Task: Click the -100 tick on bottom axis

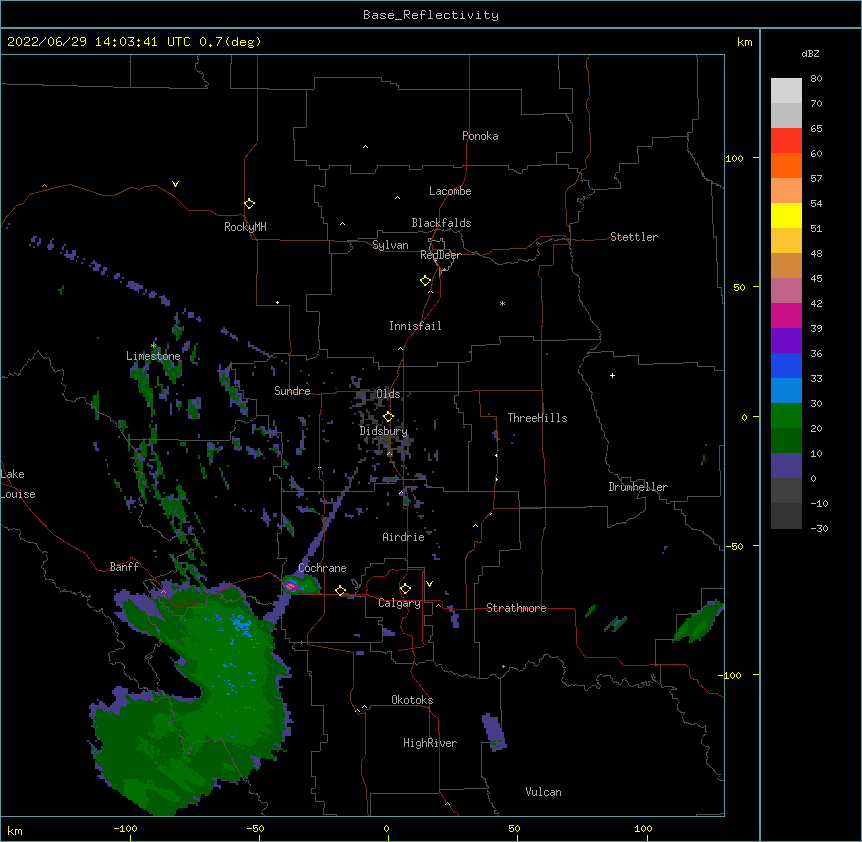Action: pos(125,829)
